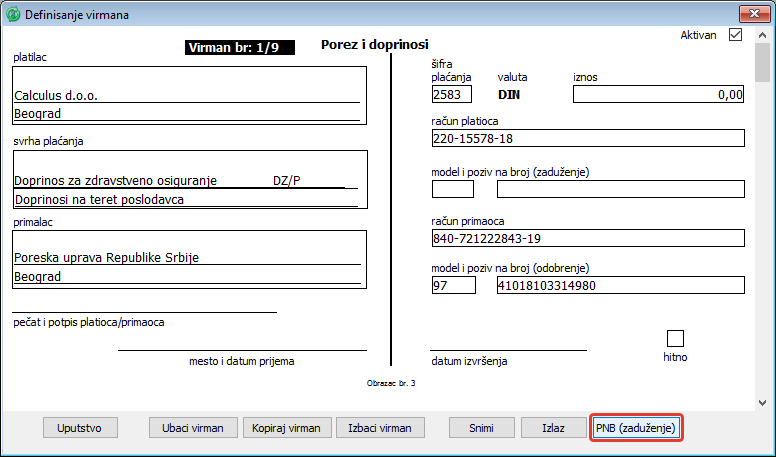Screen dimensions: 776x457
Task: Click the odobrenje model field 97
Action: coord(452,285)
